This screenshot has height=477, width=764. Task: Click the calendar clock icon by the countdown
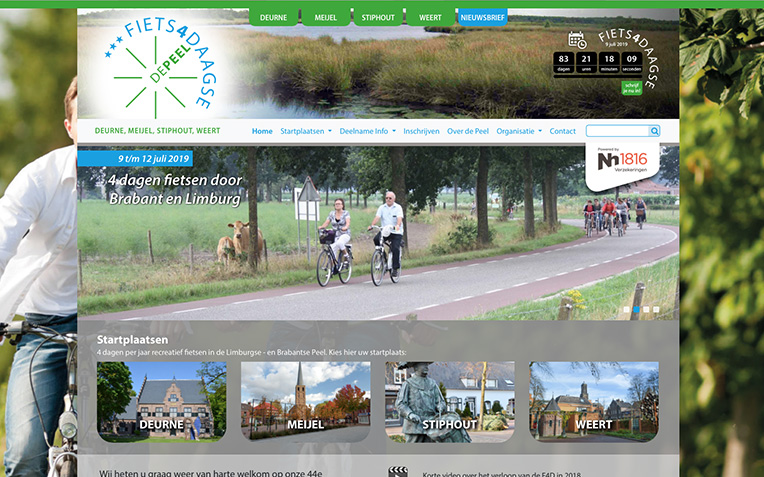click(577, 40)
